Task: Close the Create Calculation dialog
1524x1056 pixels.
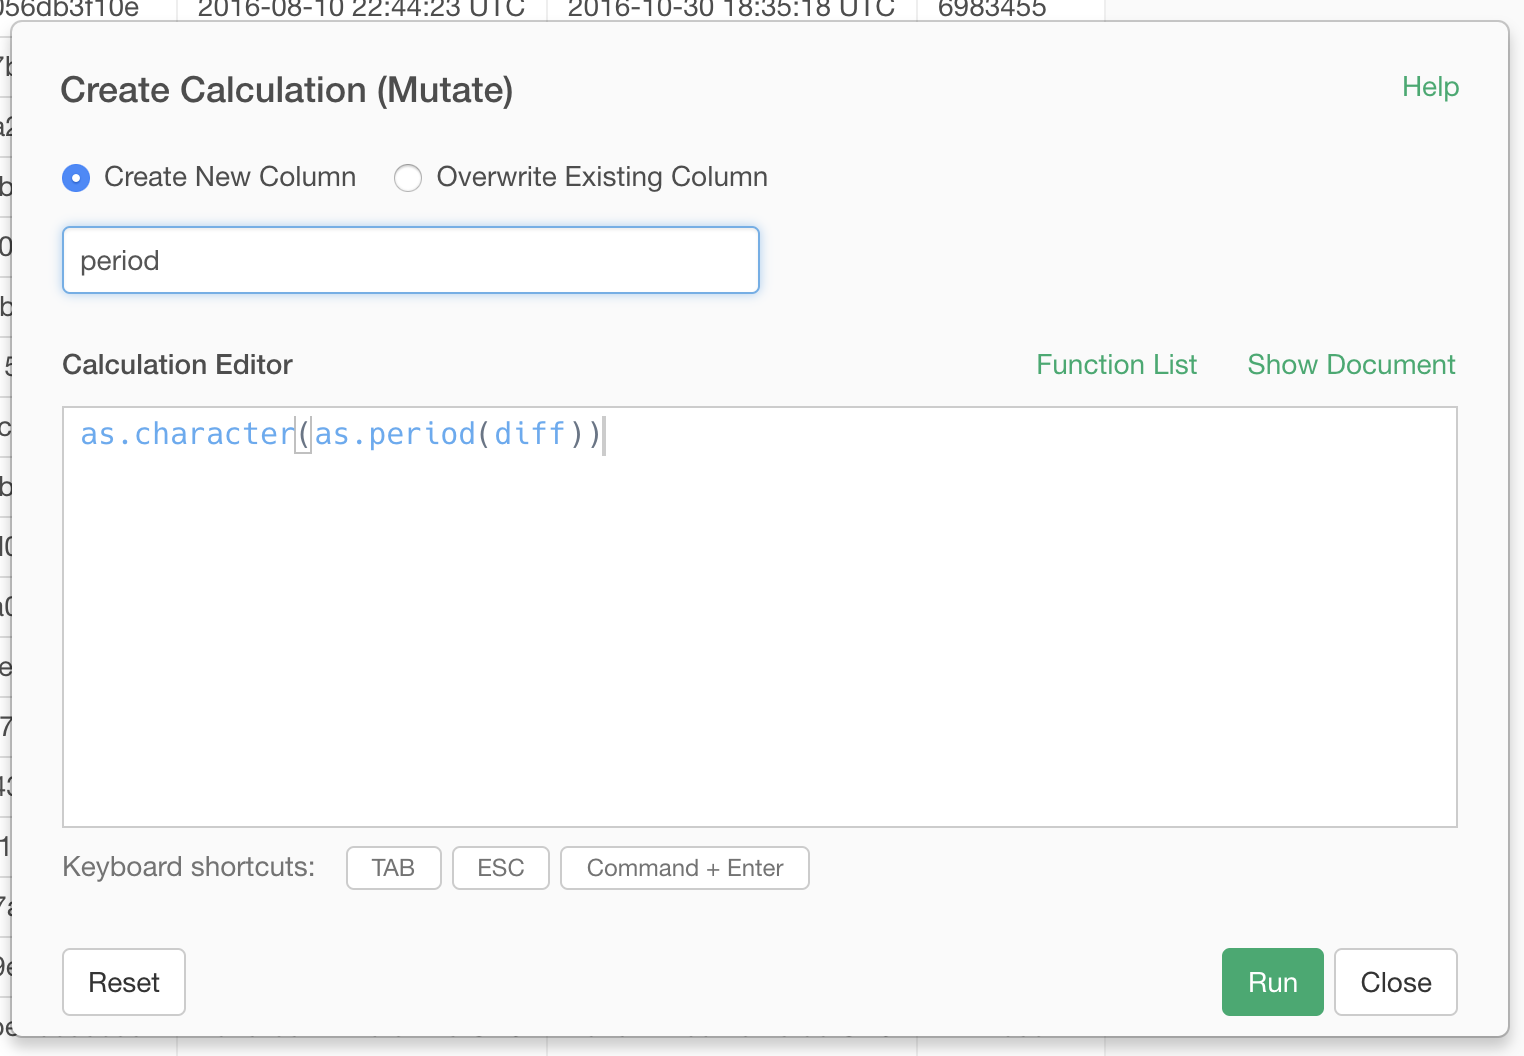Action: point(1395,982)
